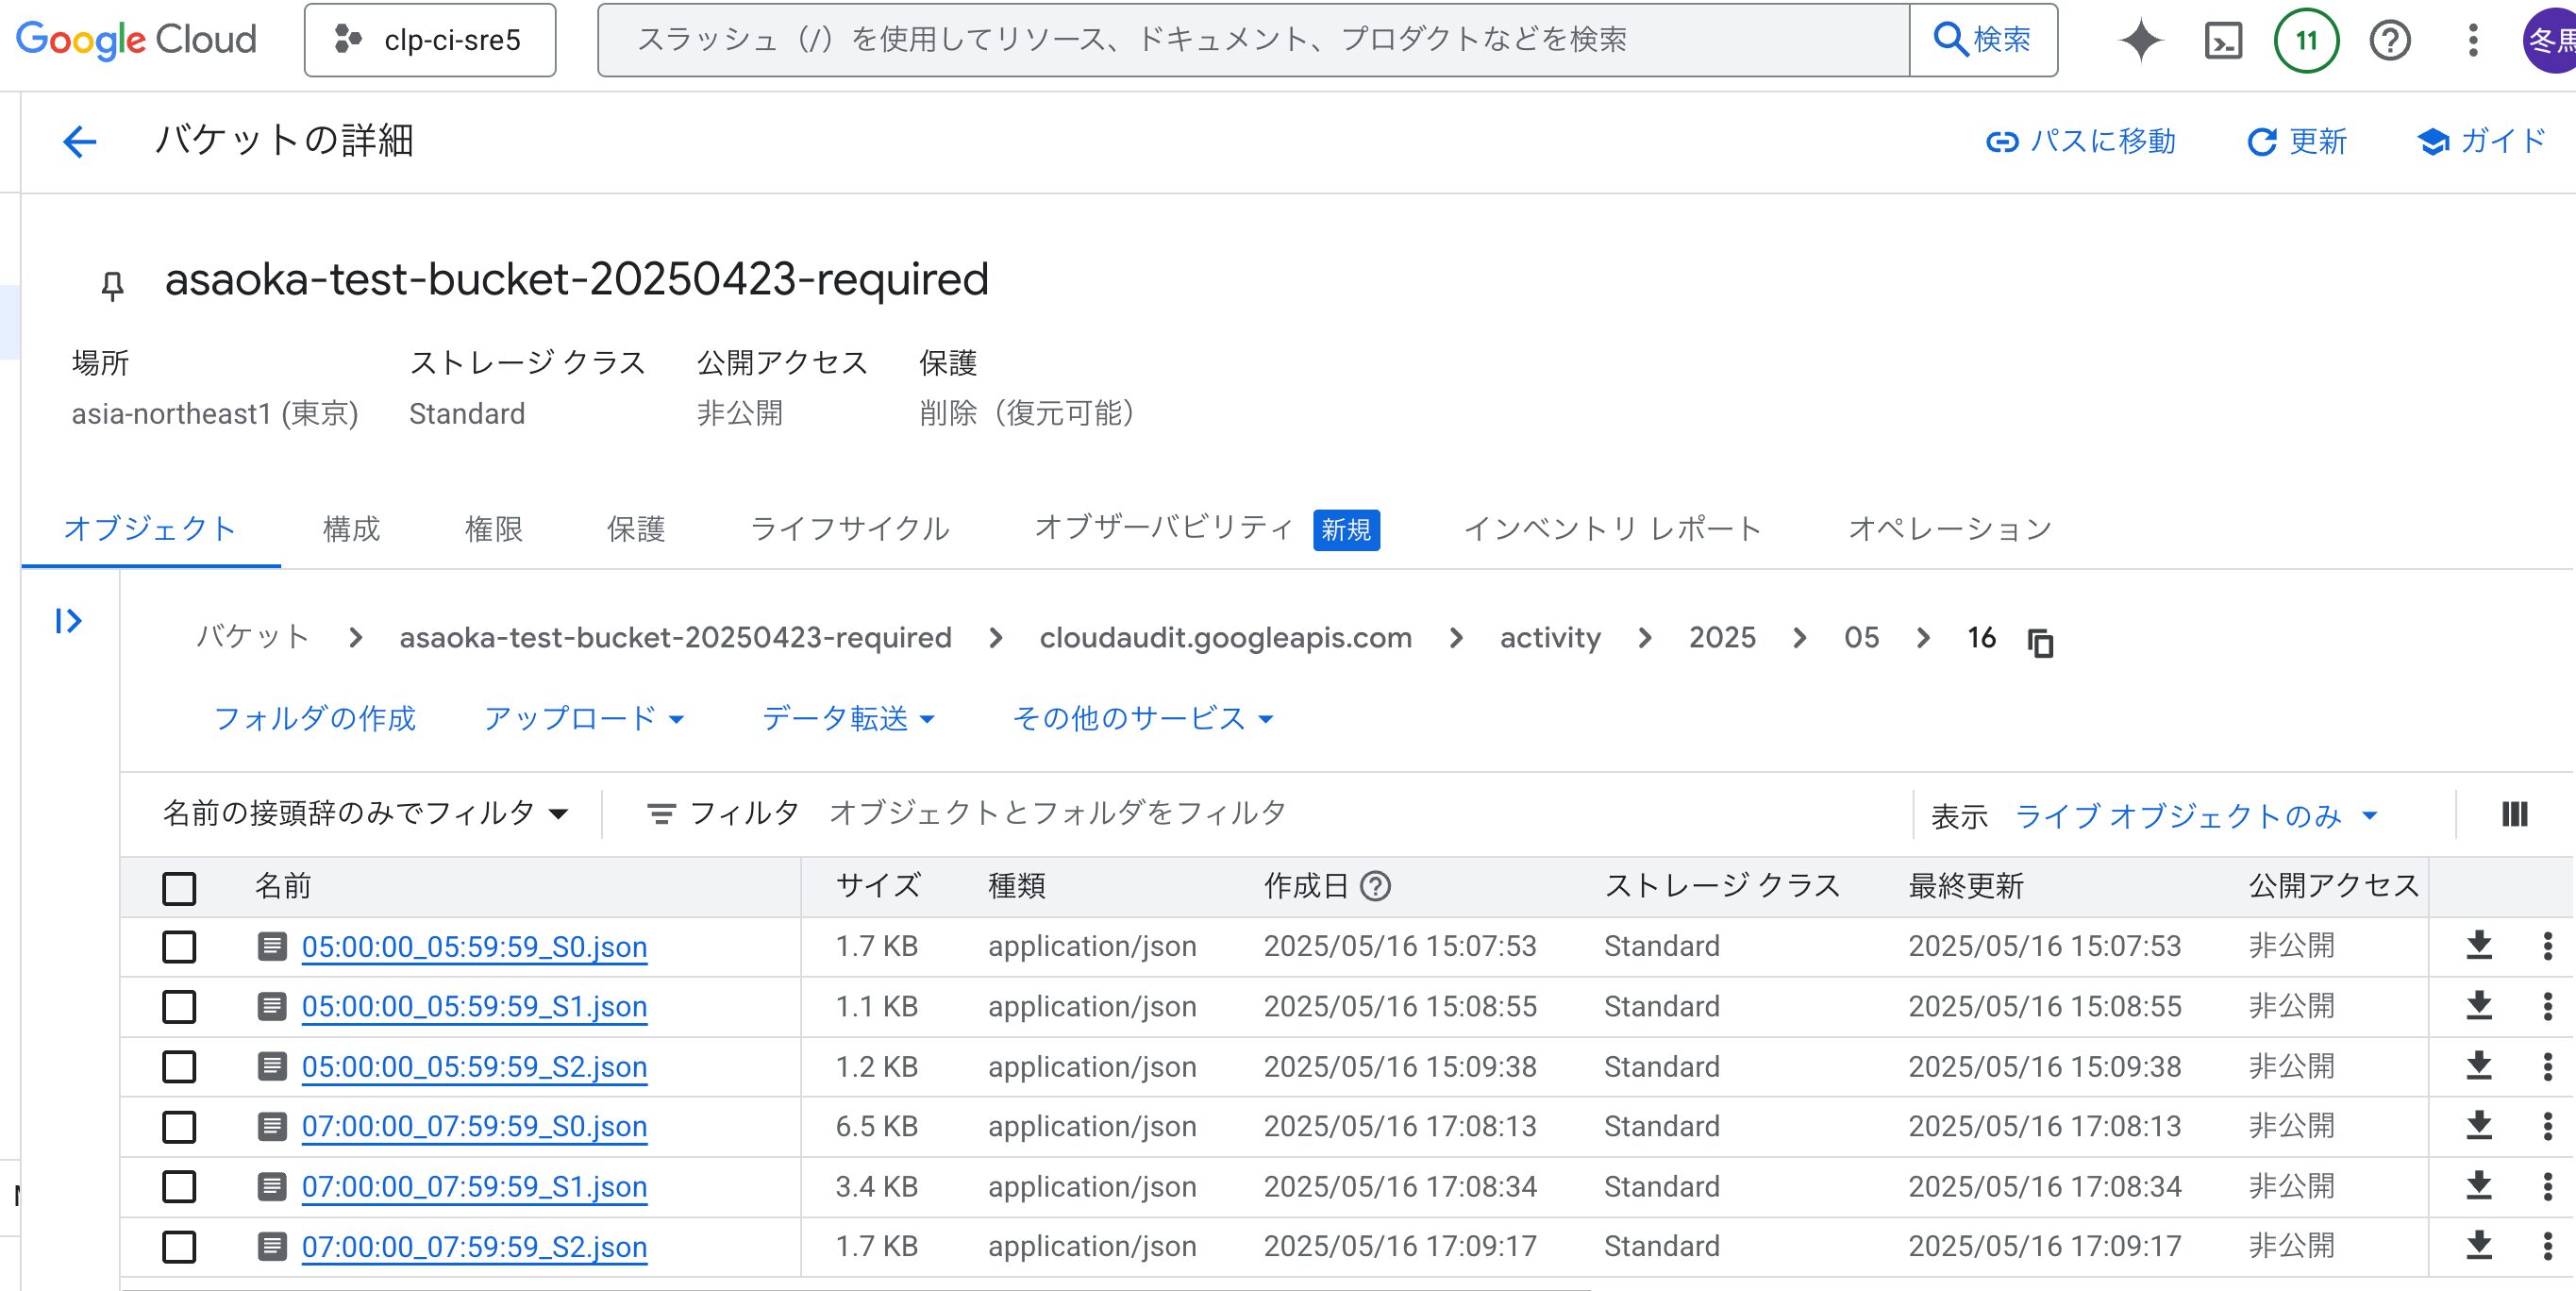Expand the データ転送 dropdown
2576x1291 pixels.
point(848,718)
